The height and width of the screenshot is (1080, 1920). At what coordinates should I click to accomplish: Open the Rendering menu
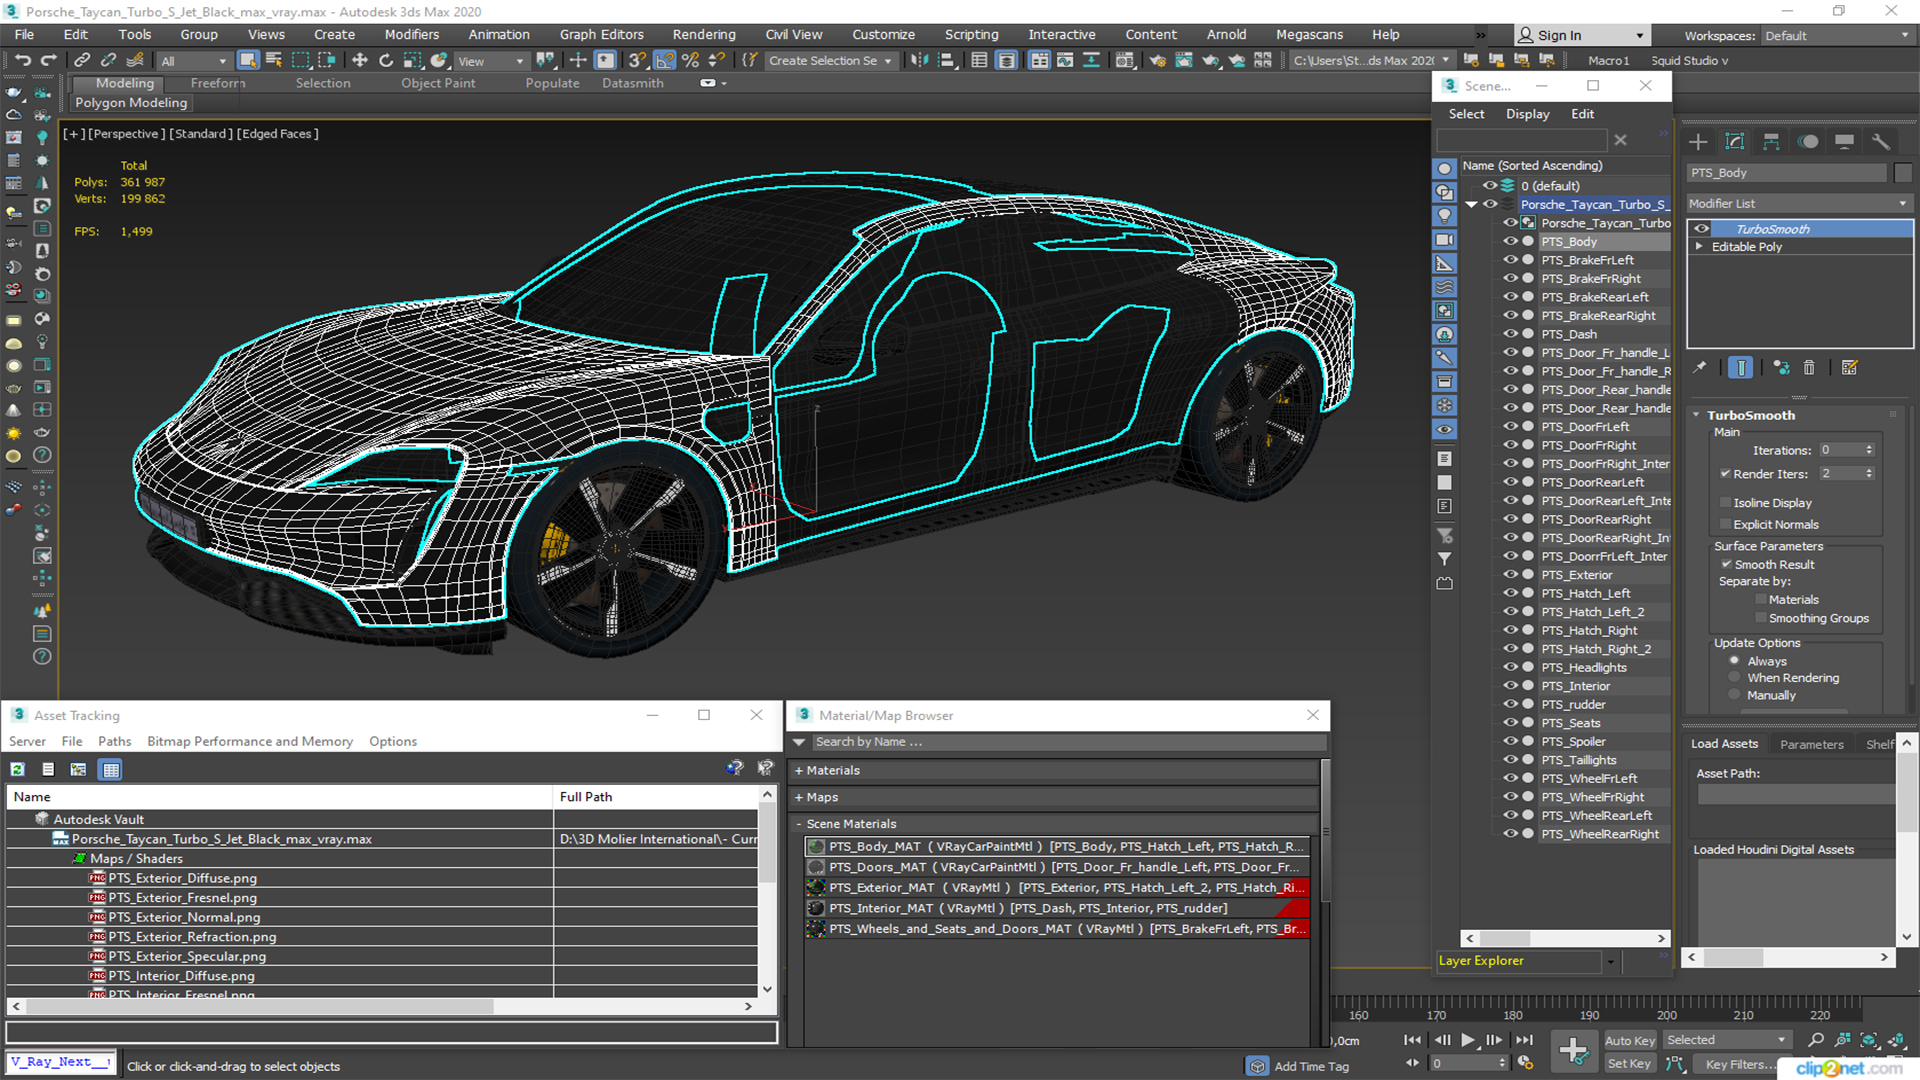[x=703, y=35]
